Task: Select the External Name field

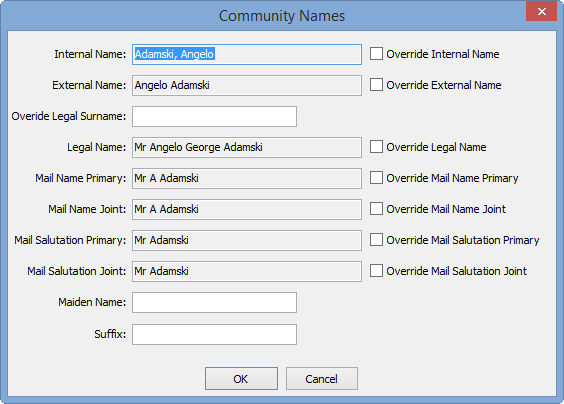Action: tap(247, 85)
